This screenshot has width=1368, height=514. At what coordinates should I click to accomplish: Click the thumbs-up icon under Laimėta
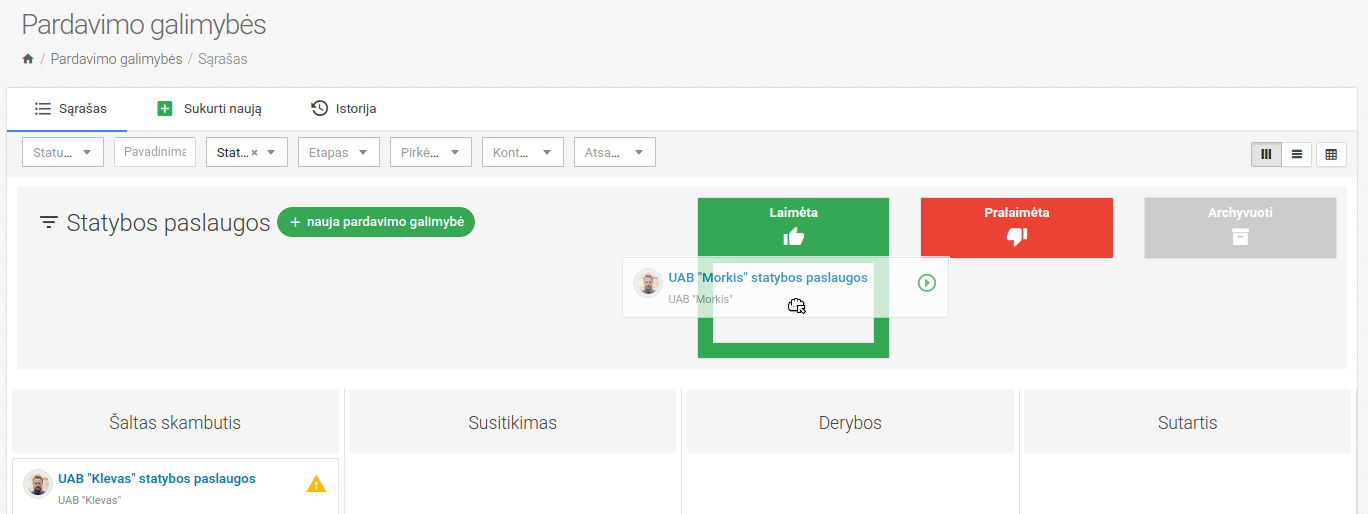pyautogui.click(x=793, y=236)
